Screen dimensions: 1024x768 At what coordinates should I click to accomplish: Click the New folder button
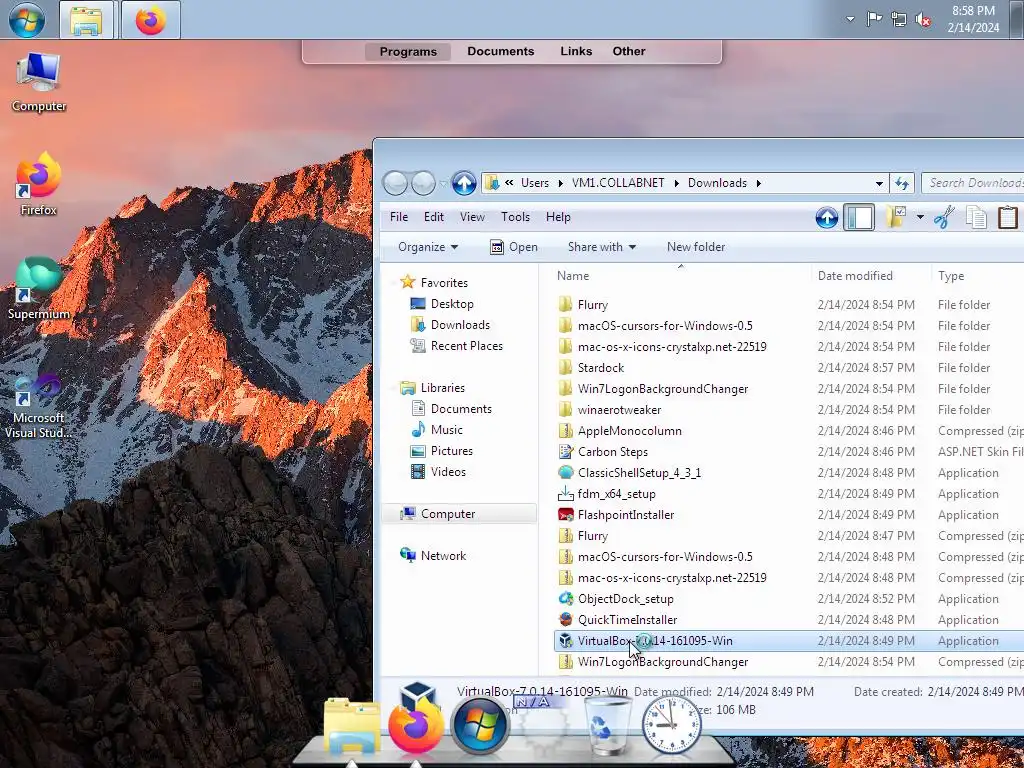[x=696, y=247]
